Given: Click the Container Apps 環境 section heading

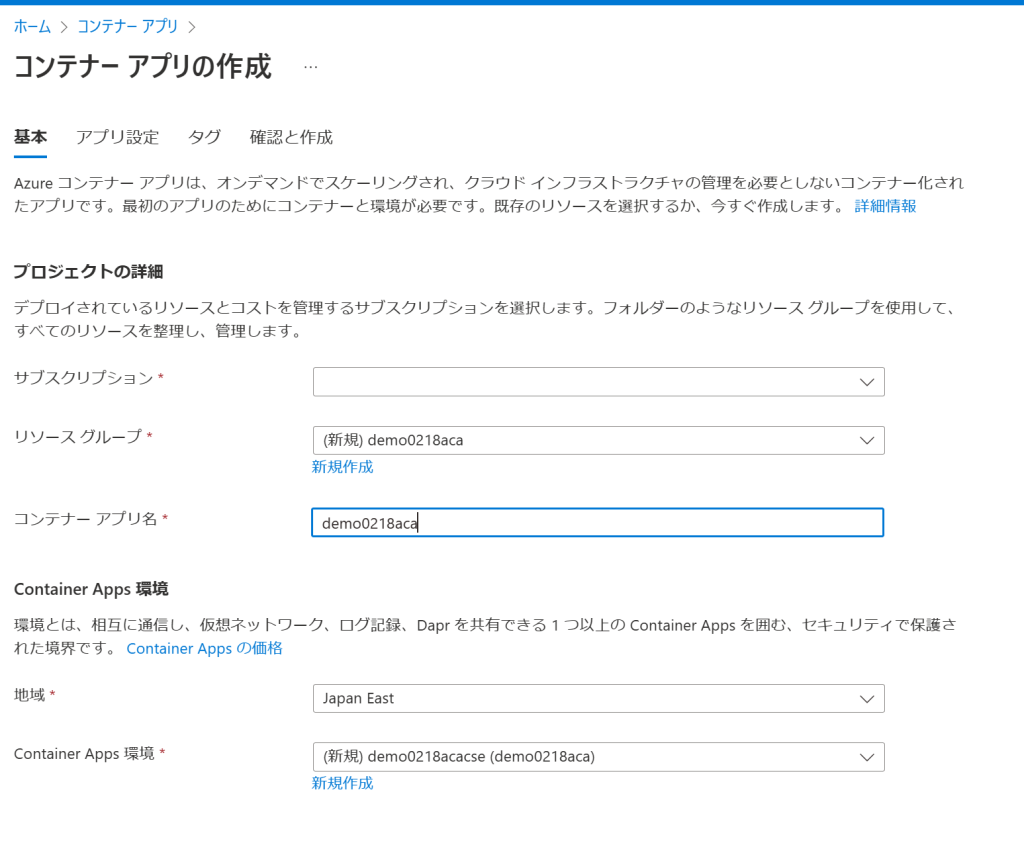Looking at the screenshot, I should pos(91,589).
